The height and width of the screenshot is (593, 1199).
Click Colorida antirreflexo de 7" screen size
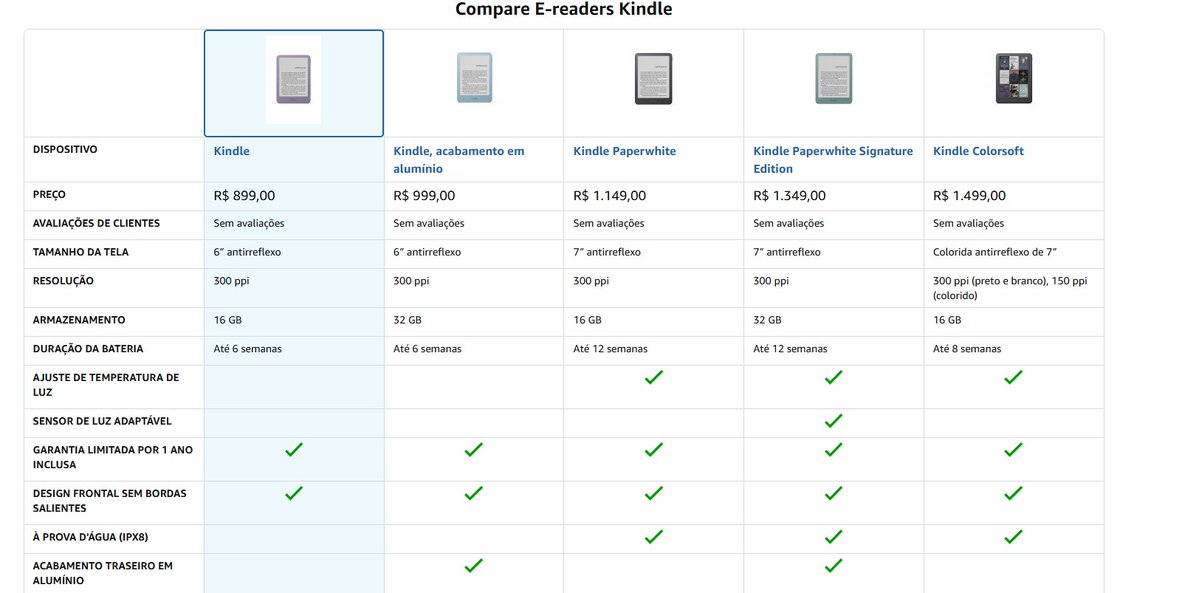(x=995, y=252)
